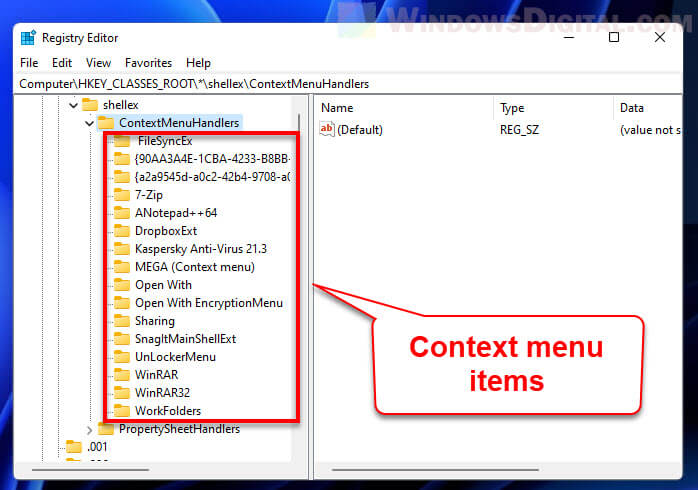Select the UnLockerMenu key name

[x=175, y=357]
